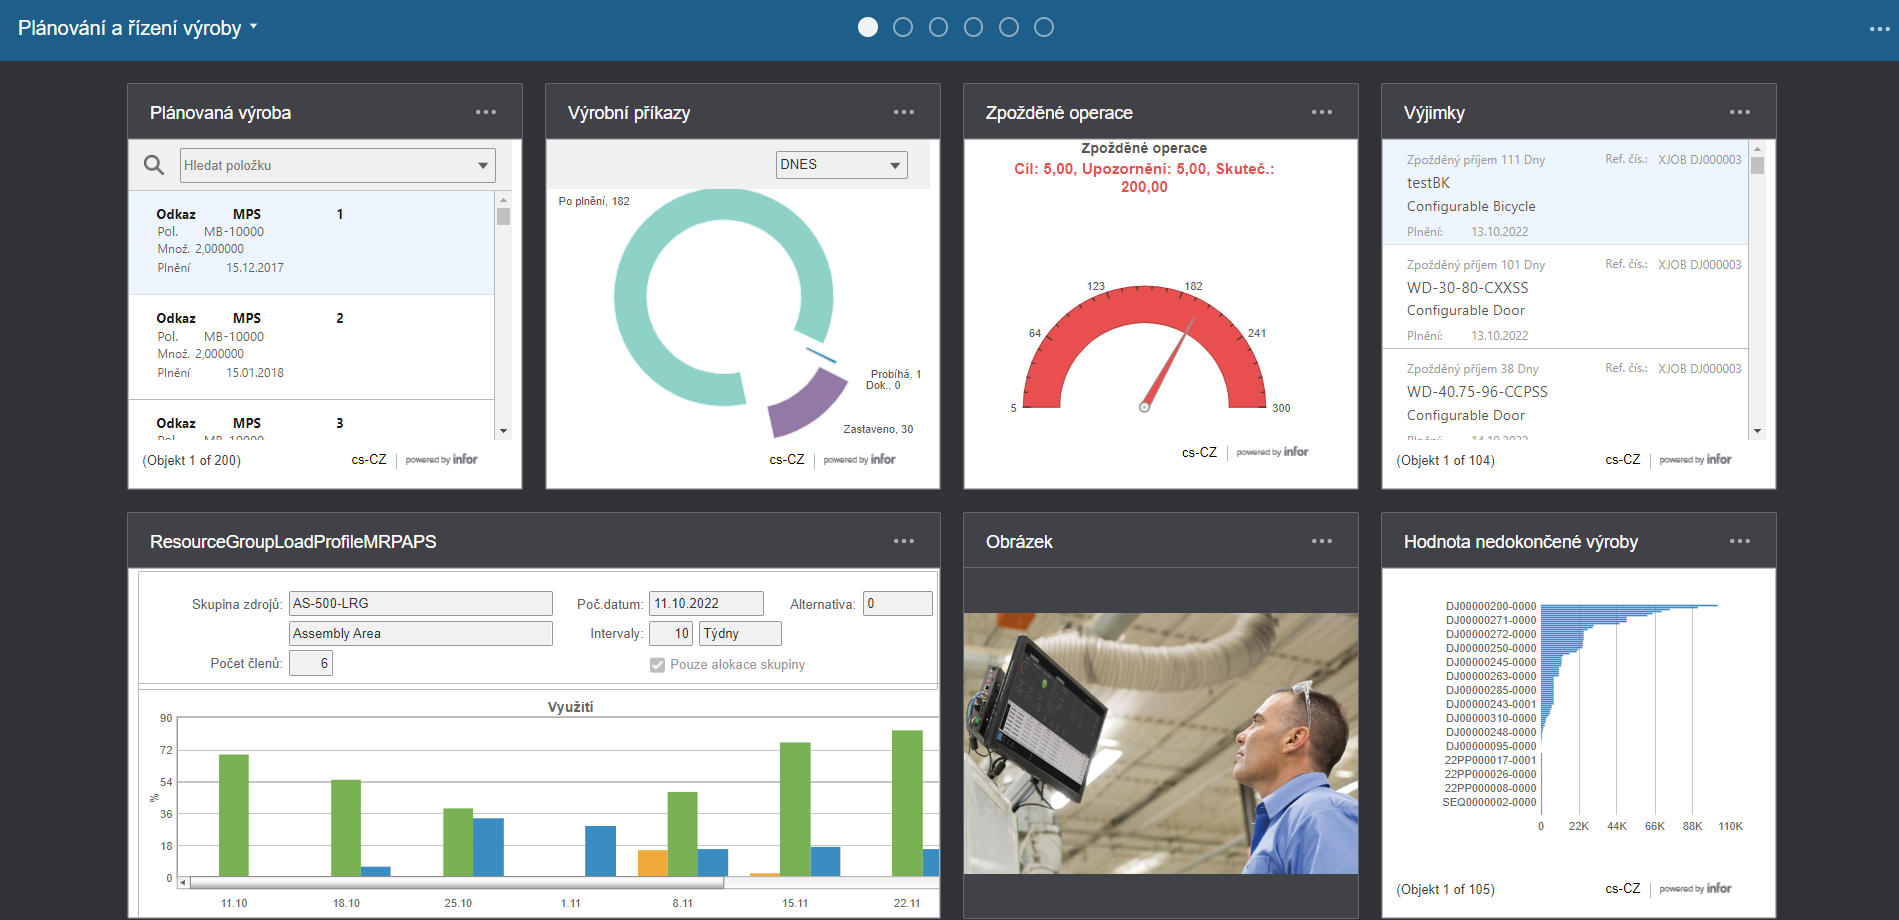Open the Plánovaná výroba widget options menu
Viewport: 1899px width, 920px height.
pyautogui.click(x=486, y=112)
